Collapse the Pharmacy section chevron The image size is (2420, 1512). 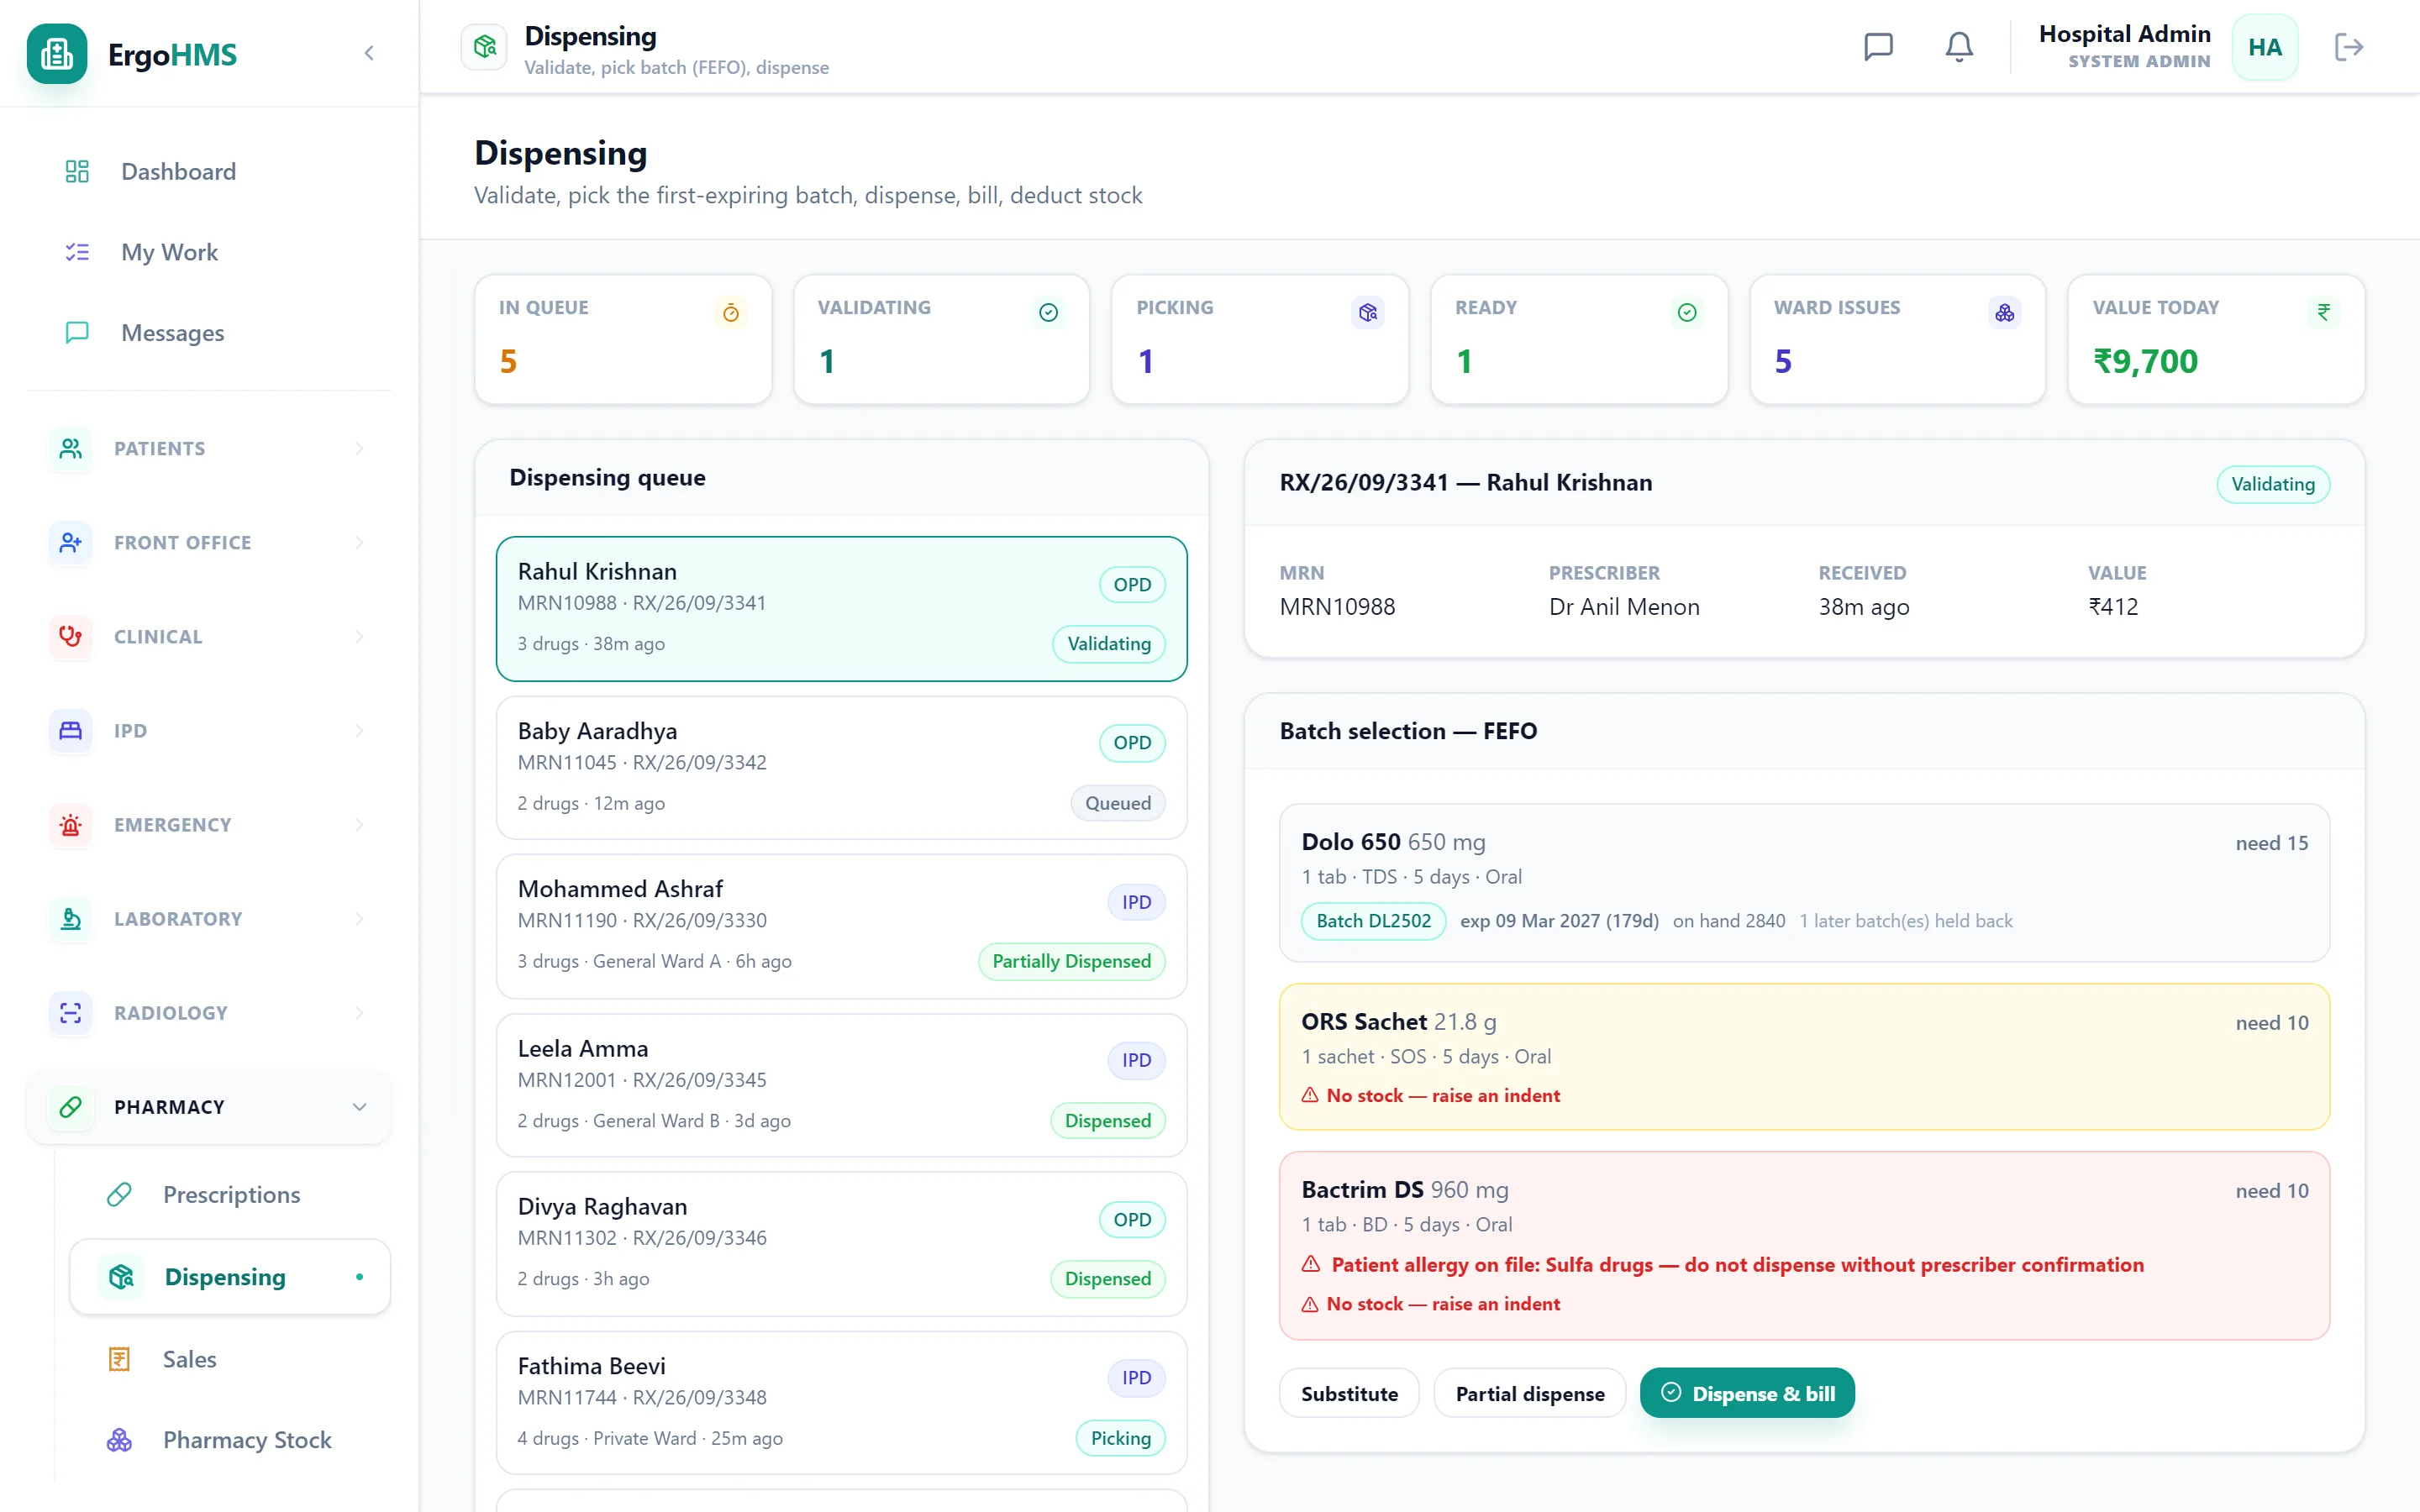tap(359, 1106)
